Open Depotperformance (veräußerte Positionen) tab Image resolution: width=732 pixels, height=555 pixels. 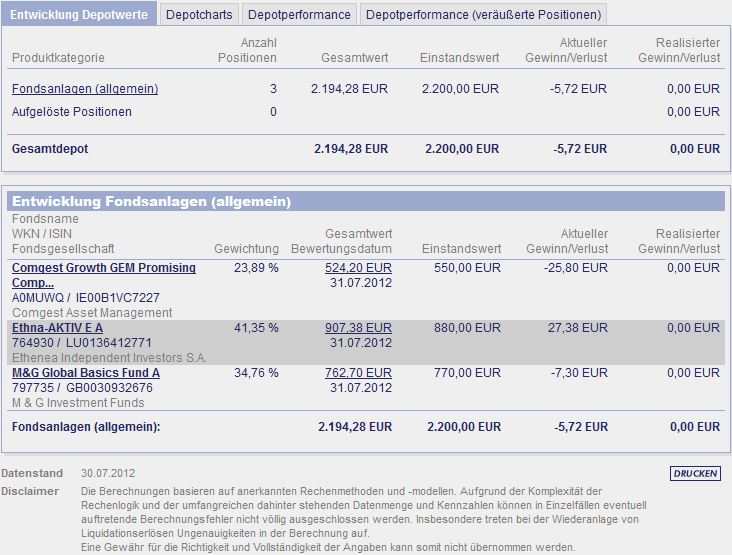point(483,14)
